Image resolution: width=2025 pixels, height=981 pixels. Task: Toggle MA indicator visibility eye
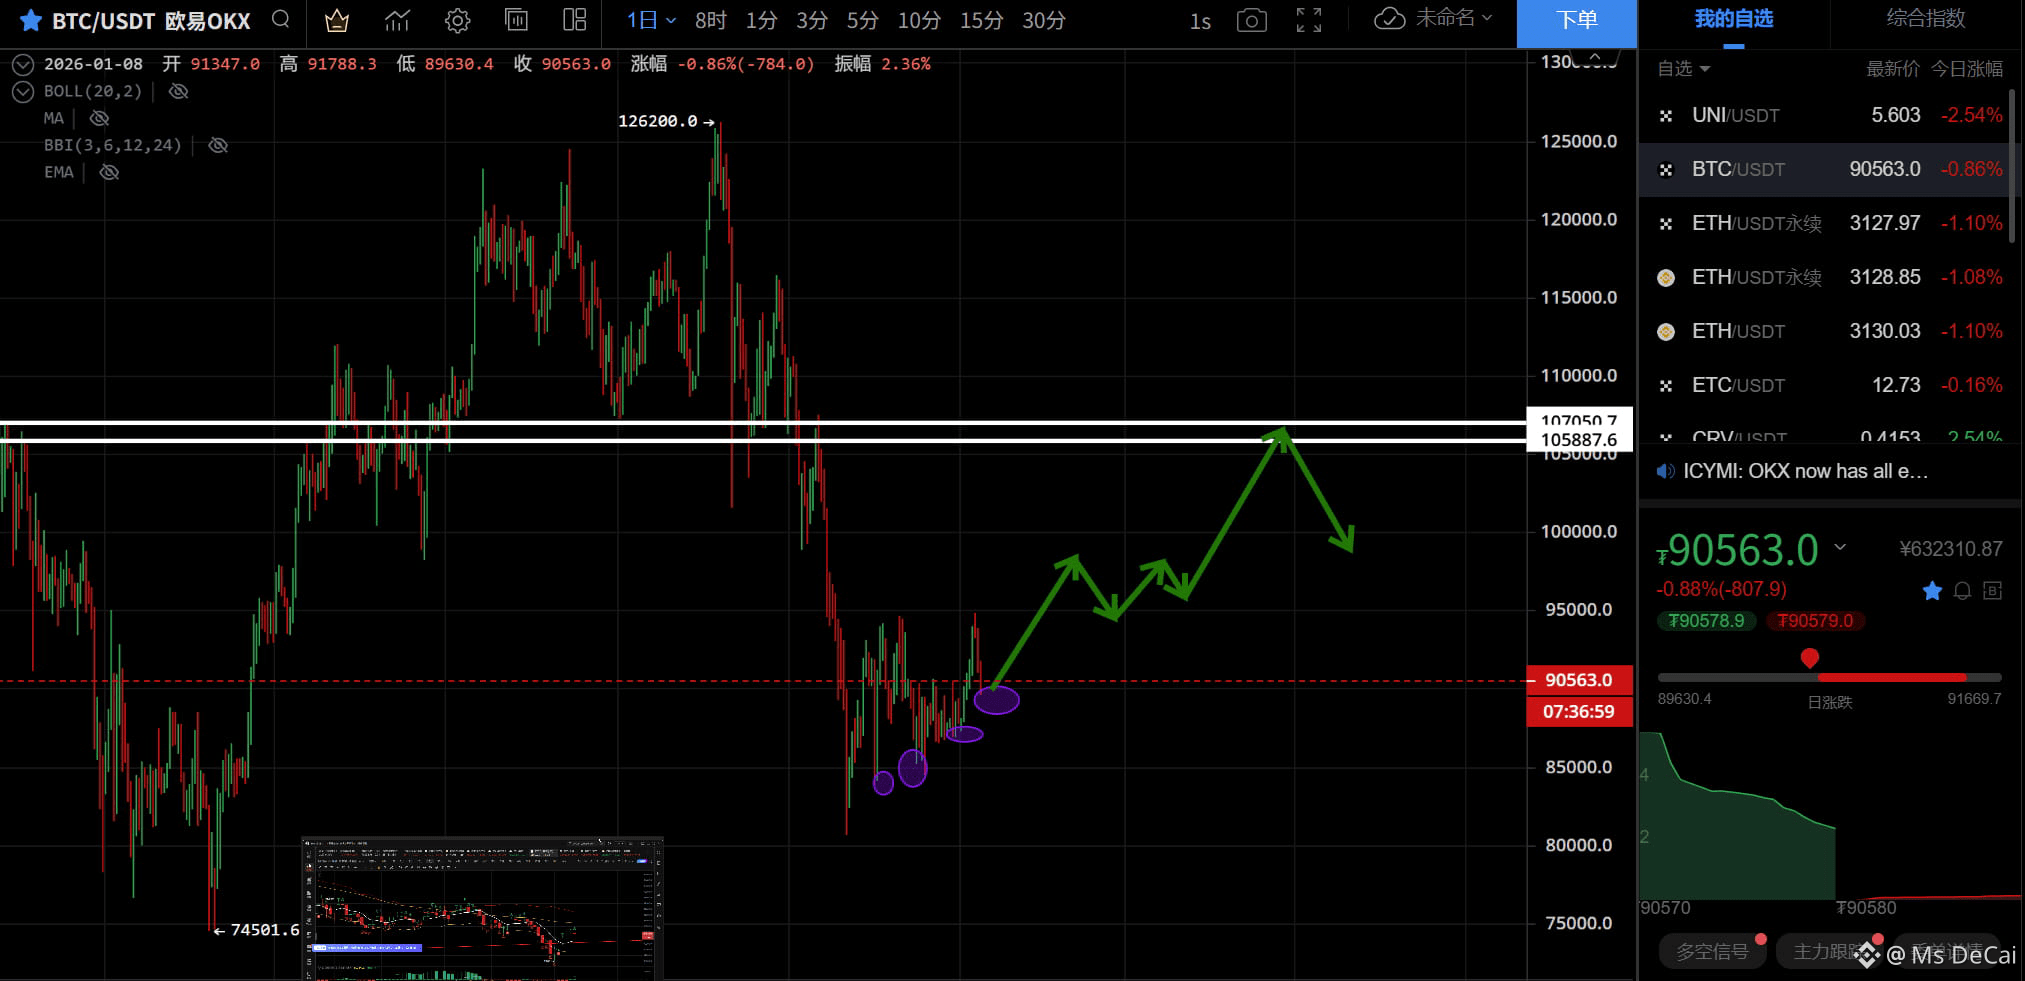pyautogui.click(x=99, y=118)
